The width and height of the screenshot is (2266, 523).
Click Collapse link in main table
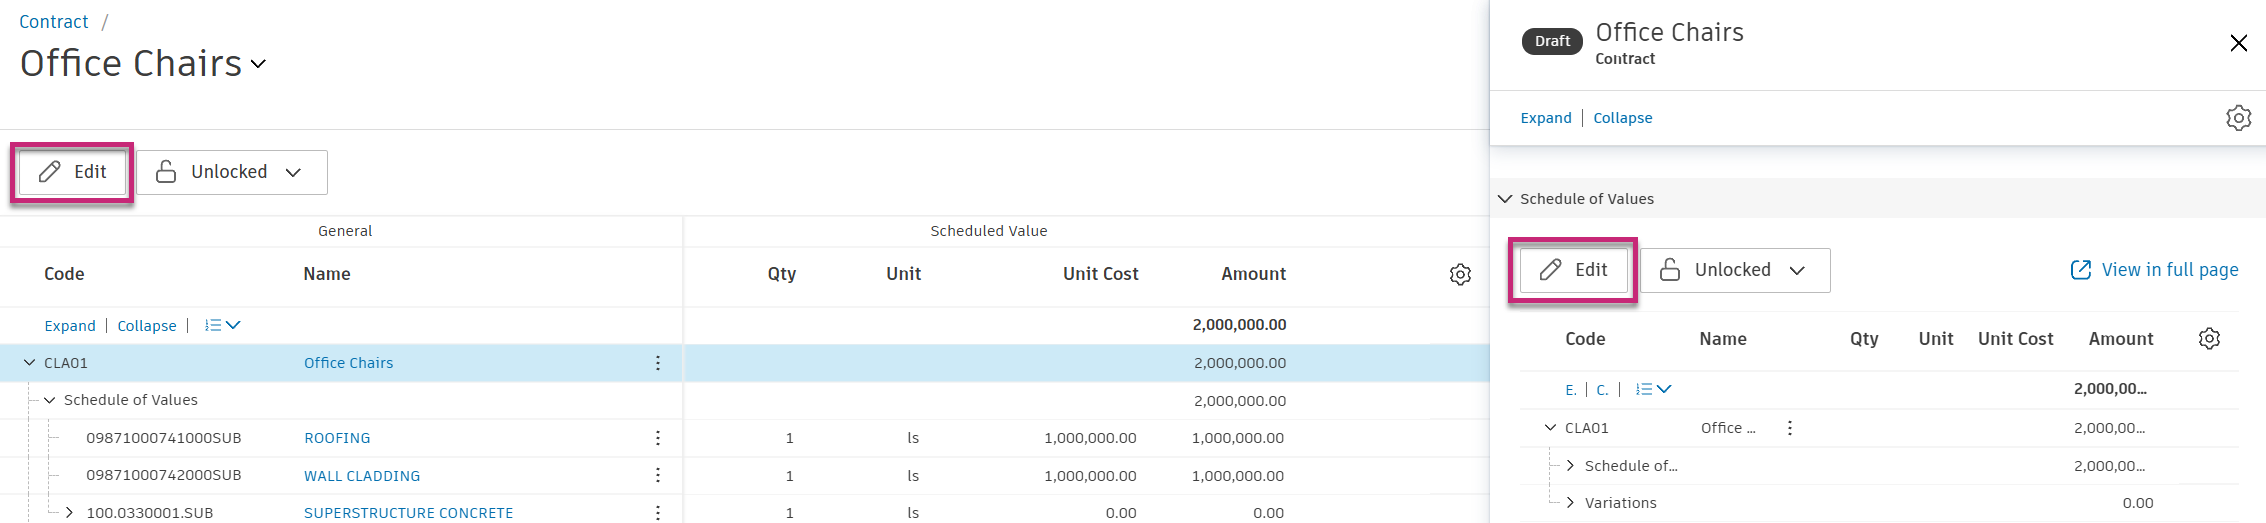pyautogui.click(x=147, y=326)
